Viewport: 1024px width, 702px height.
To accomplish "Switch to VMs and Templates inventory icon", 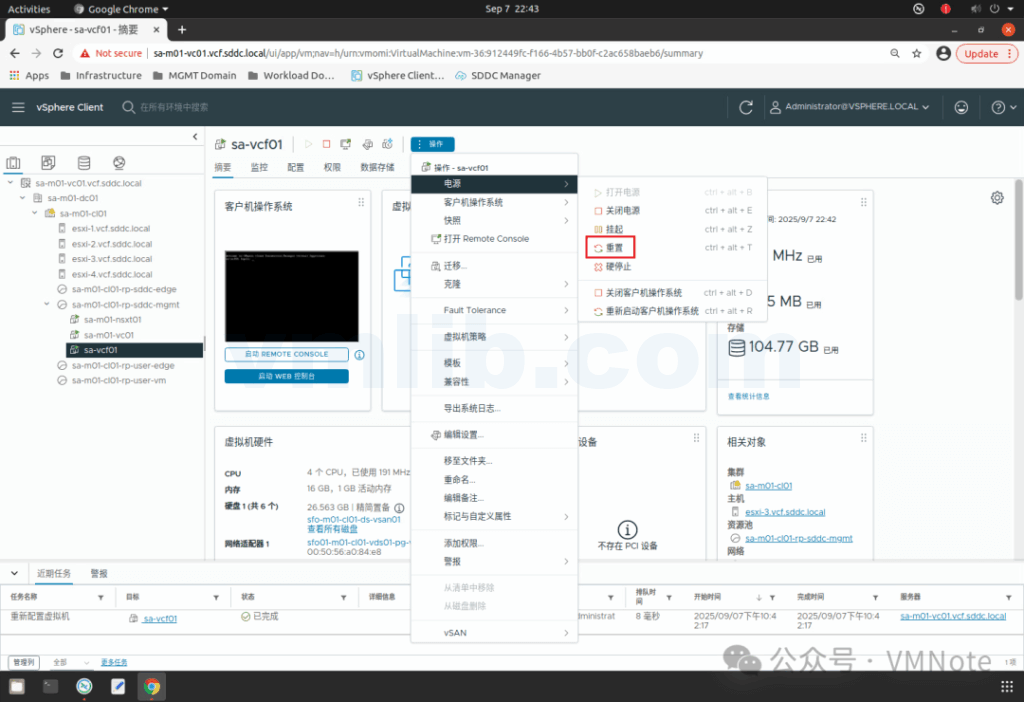I will click(x=48, y=163).
